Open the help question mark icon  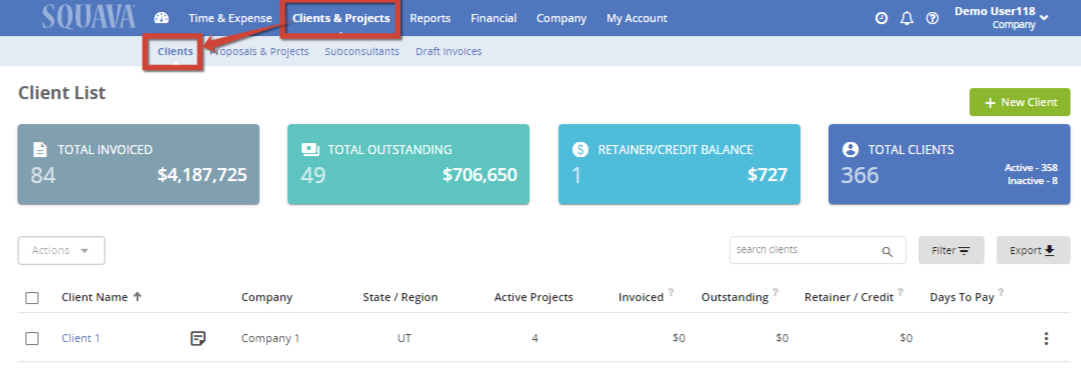(x=932, y=19)
